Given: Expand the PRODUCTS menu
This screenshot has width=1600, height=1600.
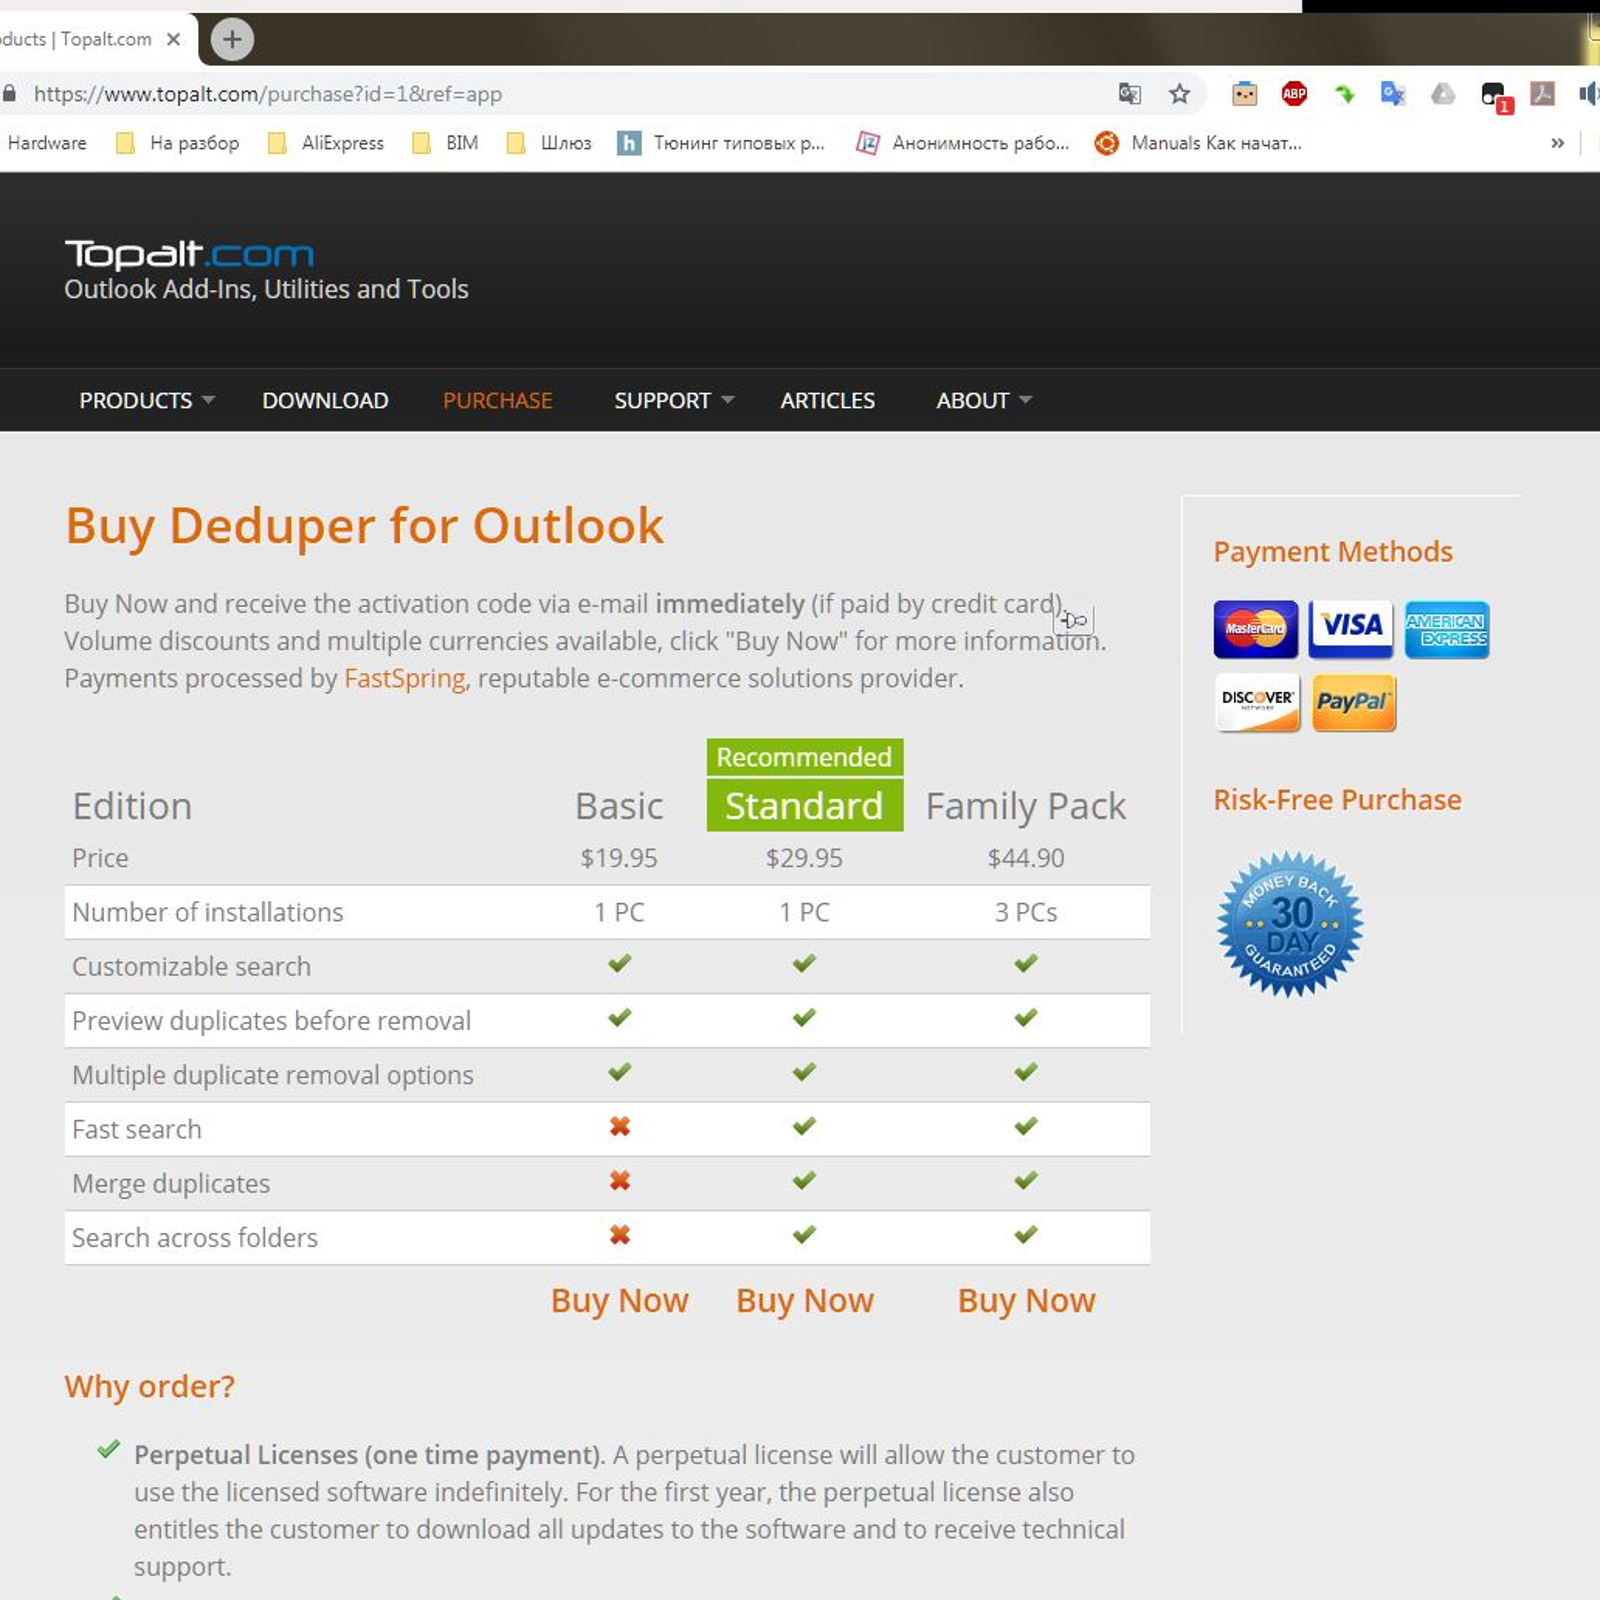Looking at the screenshot, I should (146, 400).
